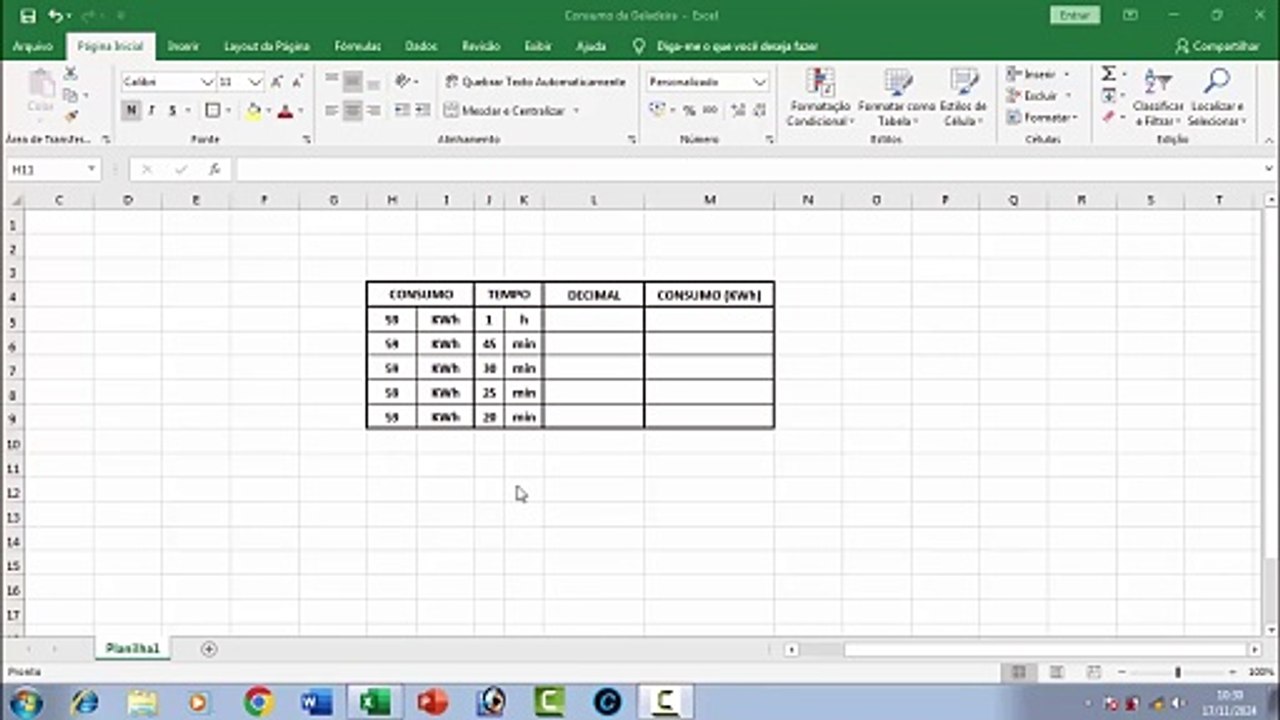Viewport: 1280px width, 720px height.
Task: Click the Paste (Colar) button
Action: (40, 93)
